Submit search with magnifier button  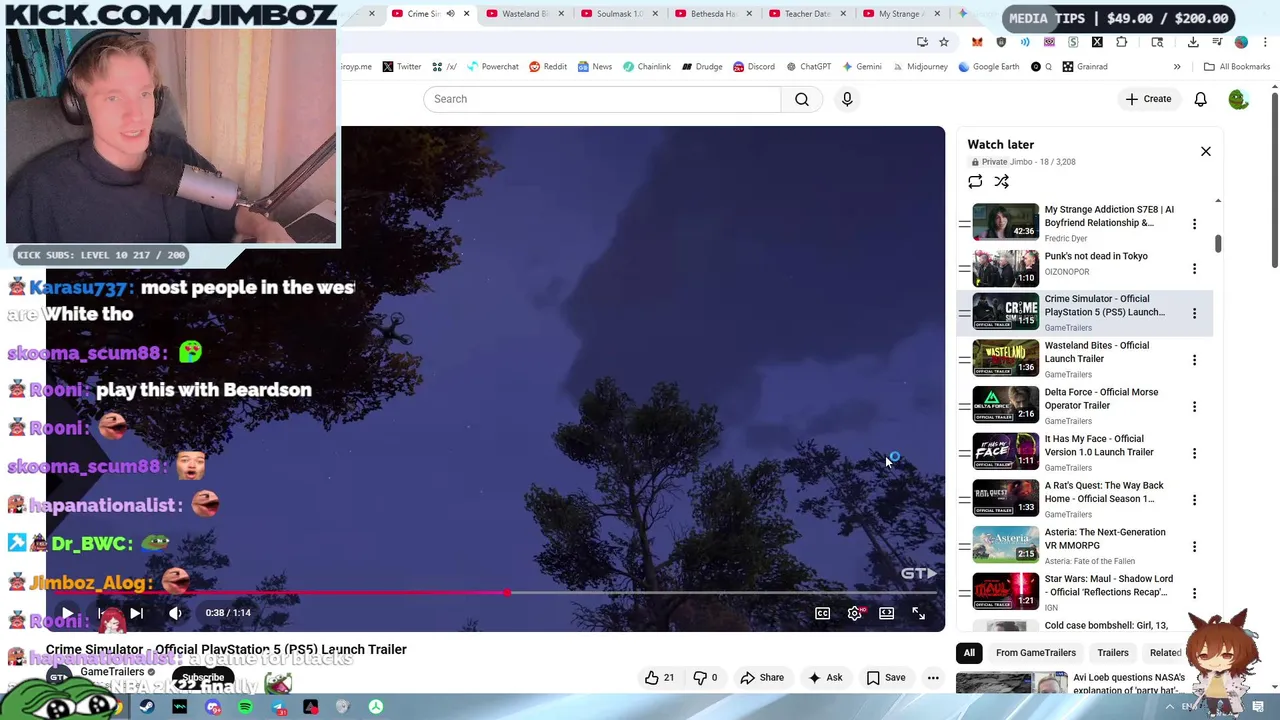coord(802,99)
